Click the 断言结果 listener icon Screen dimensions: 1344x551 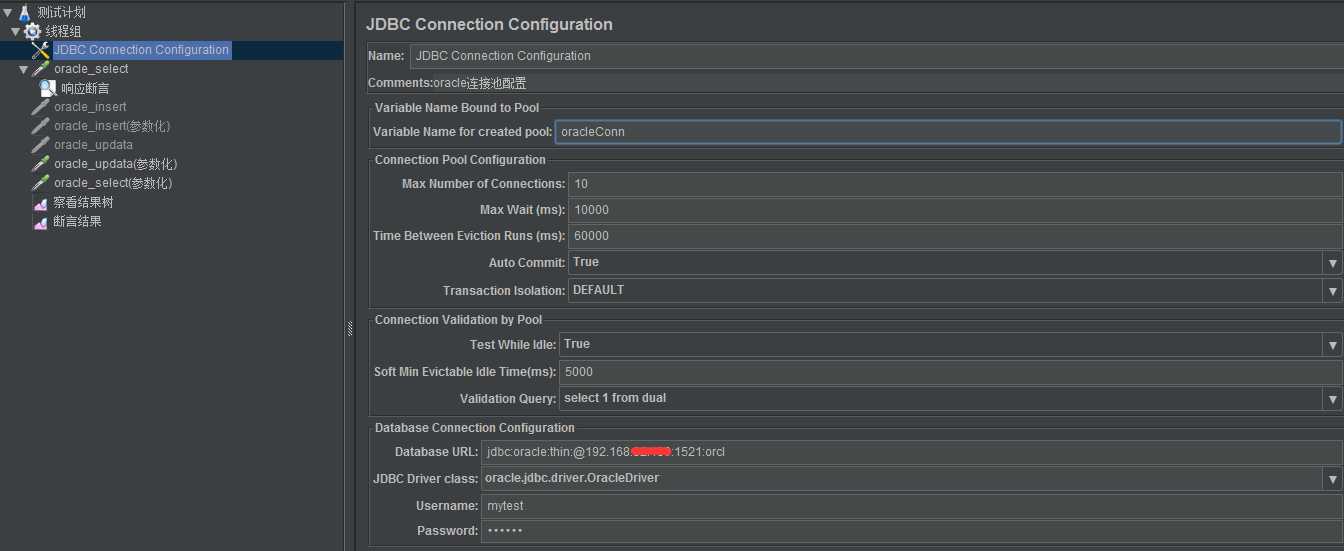pyautogui.click(x=40, y=222)
